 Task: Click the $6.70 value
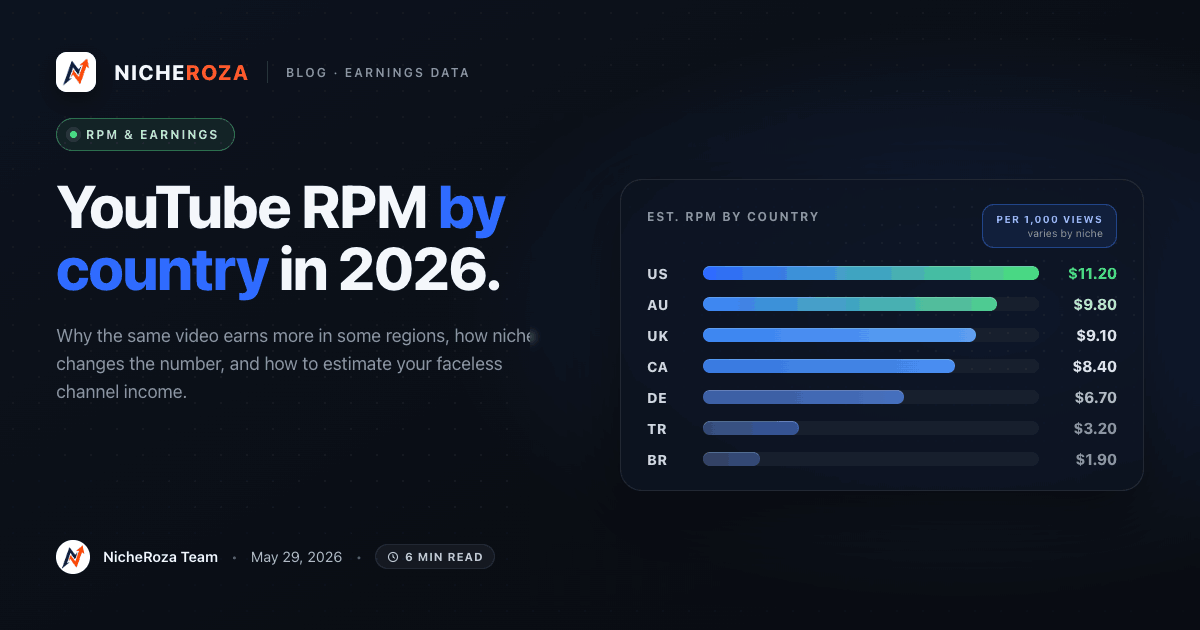[1095, 397]
